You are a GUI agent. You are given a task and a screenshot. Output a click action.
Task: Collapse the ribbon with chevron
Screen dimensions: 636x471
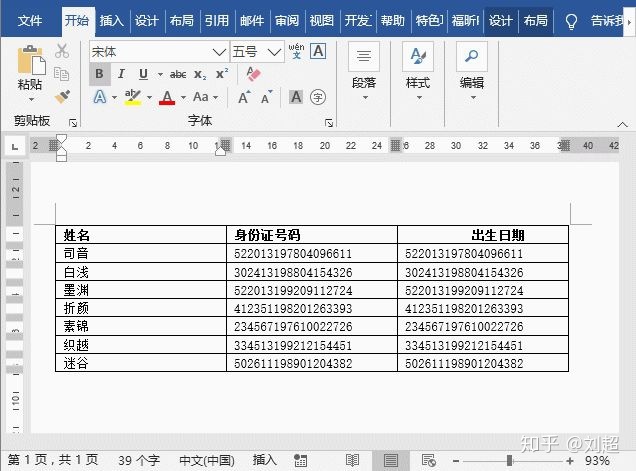(622, 125)
